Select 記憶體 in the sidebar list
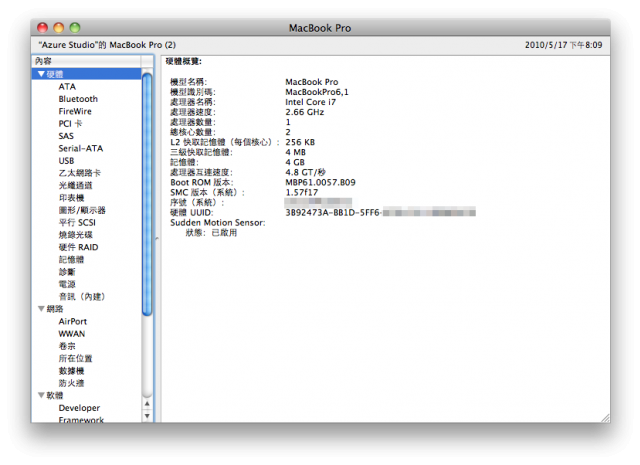The image size is (640, 465). 71,259
